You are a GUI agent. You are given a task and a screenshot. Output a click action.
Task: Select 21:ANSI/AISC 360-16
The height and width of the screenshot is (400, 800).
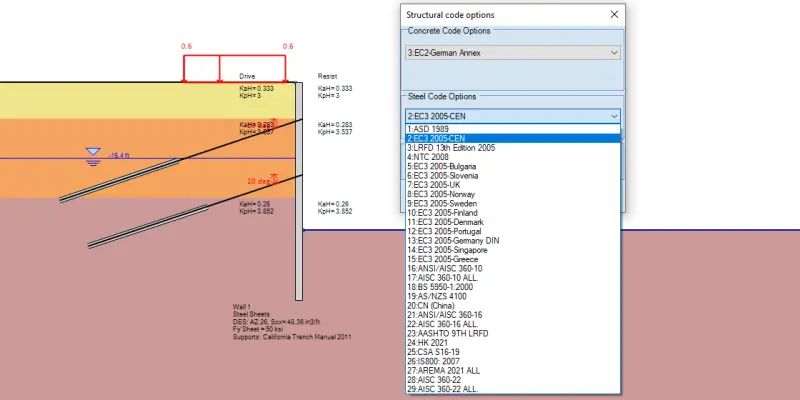[x=513, y=315]
